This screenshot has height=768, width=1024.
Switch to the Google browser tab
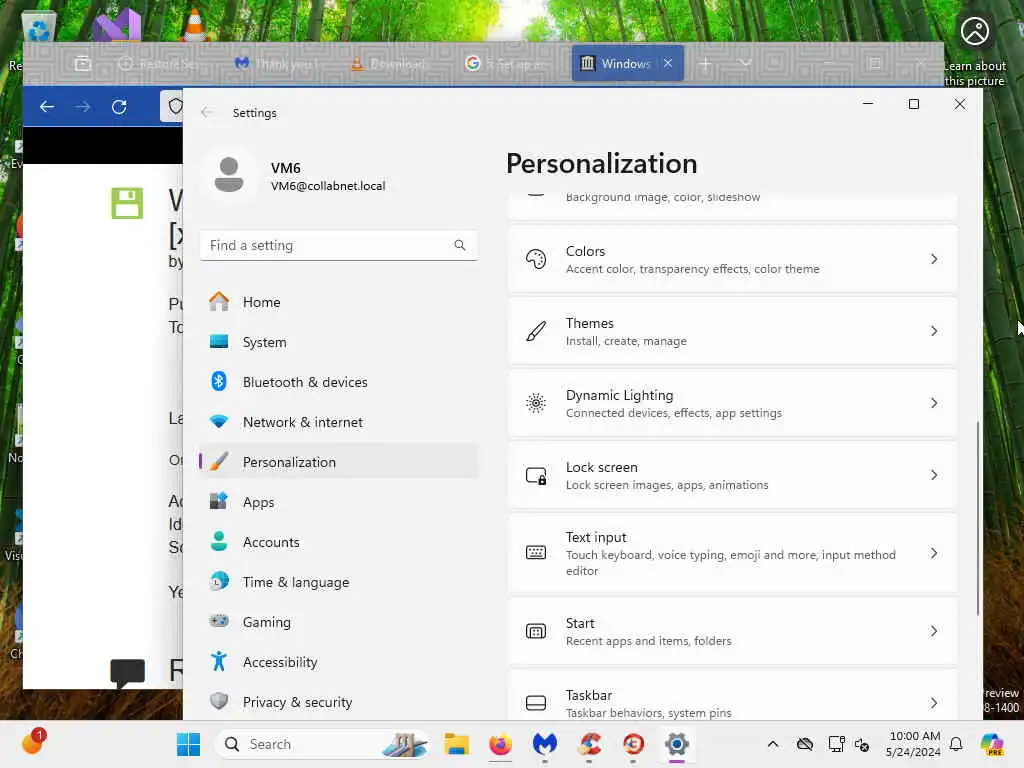(506, 63)
